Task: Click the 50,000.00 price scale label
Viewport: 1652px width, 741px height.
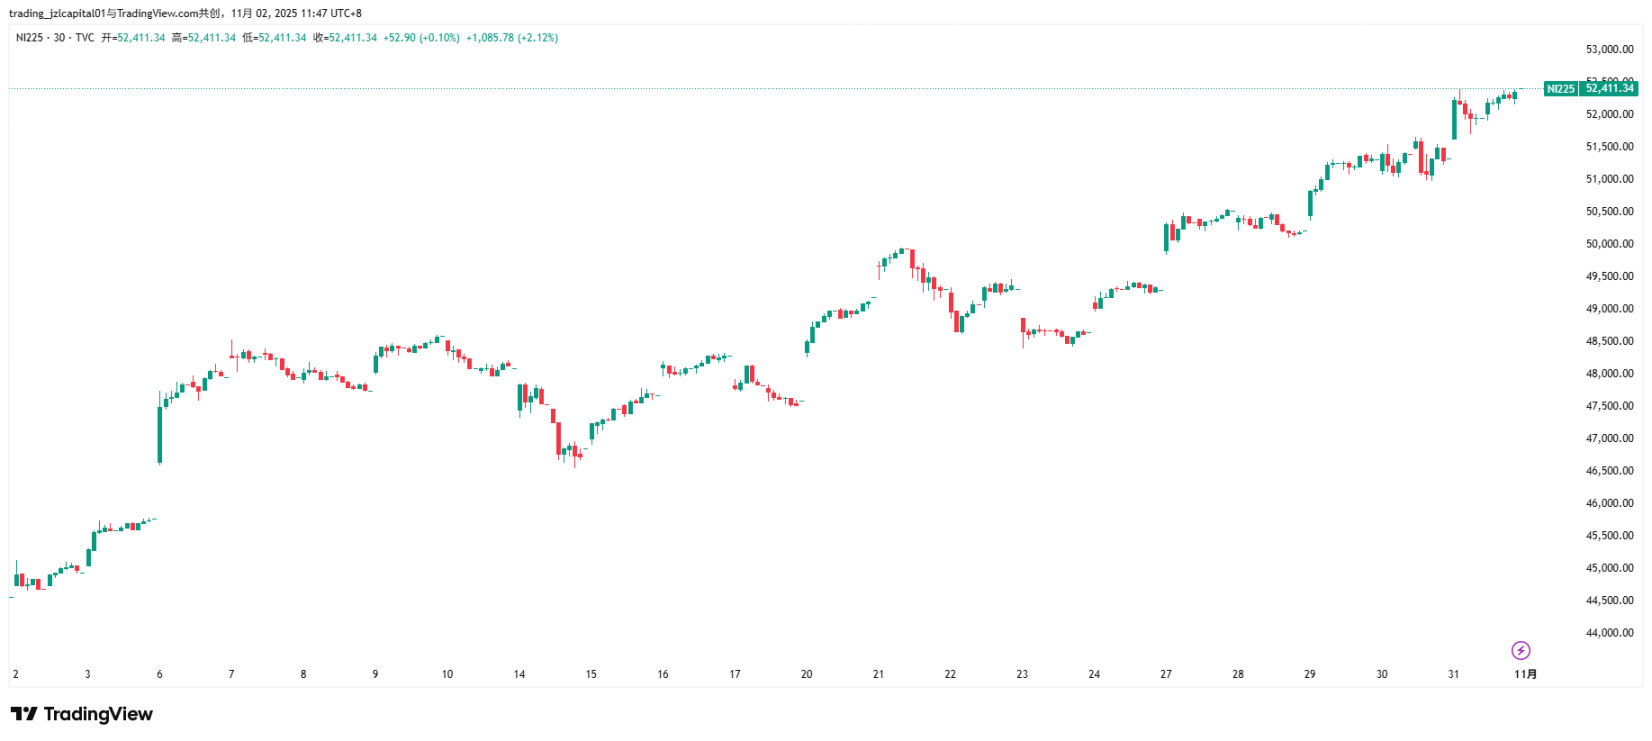Action: (1609, 244)
